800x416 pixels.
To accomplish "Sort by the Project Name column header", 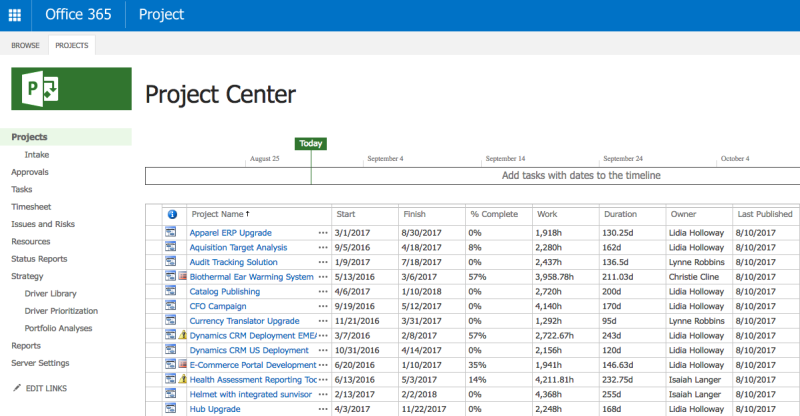I will coord(218,214).
